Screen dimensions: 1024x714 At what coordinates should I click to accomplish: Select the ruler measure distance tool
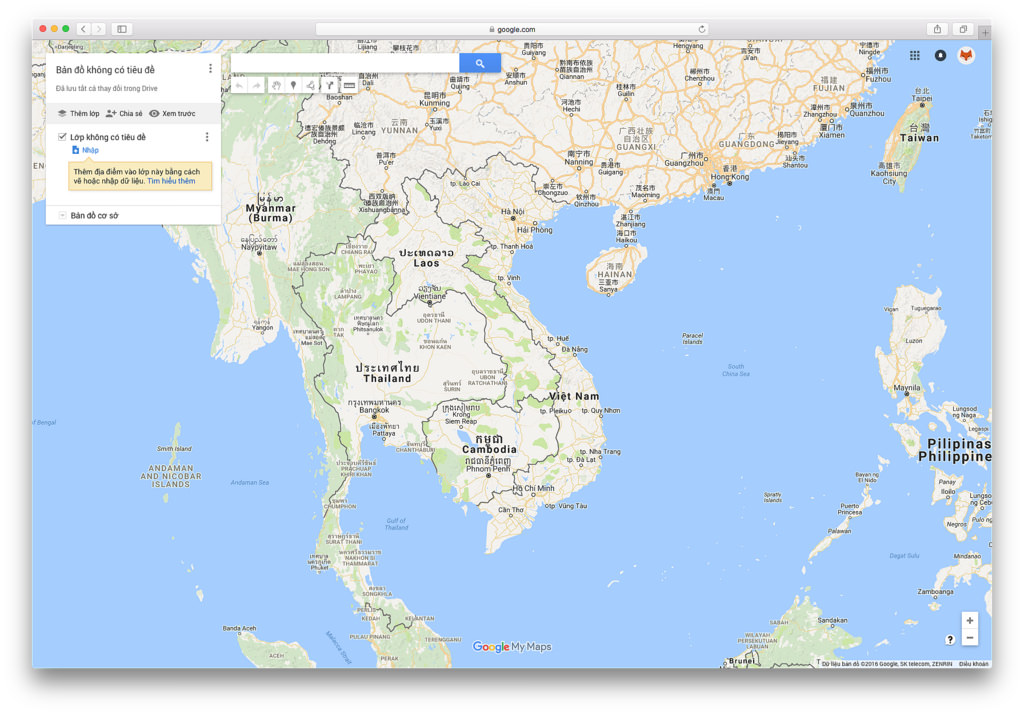(x=349, y=85)
